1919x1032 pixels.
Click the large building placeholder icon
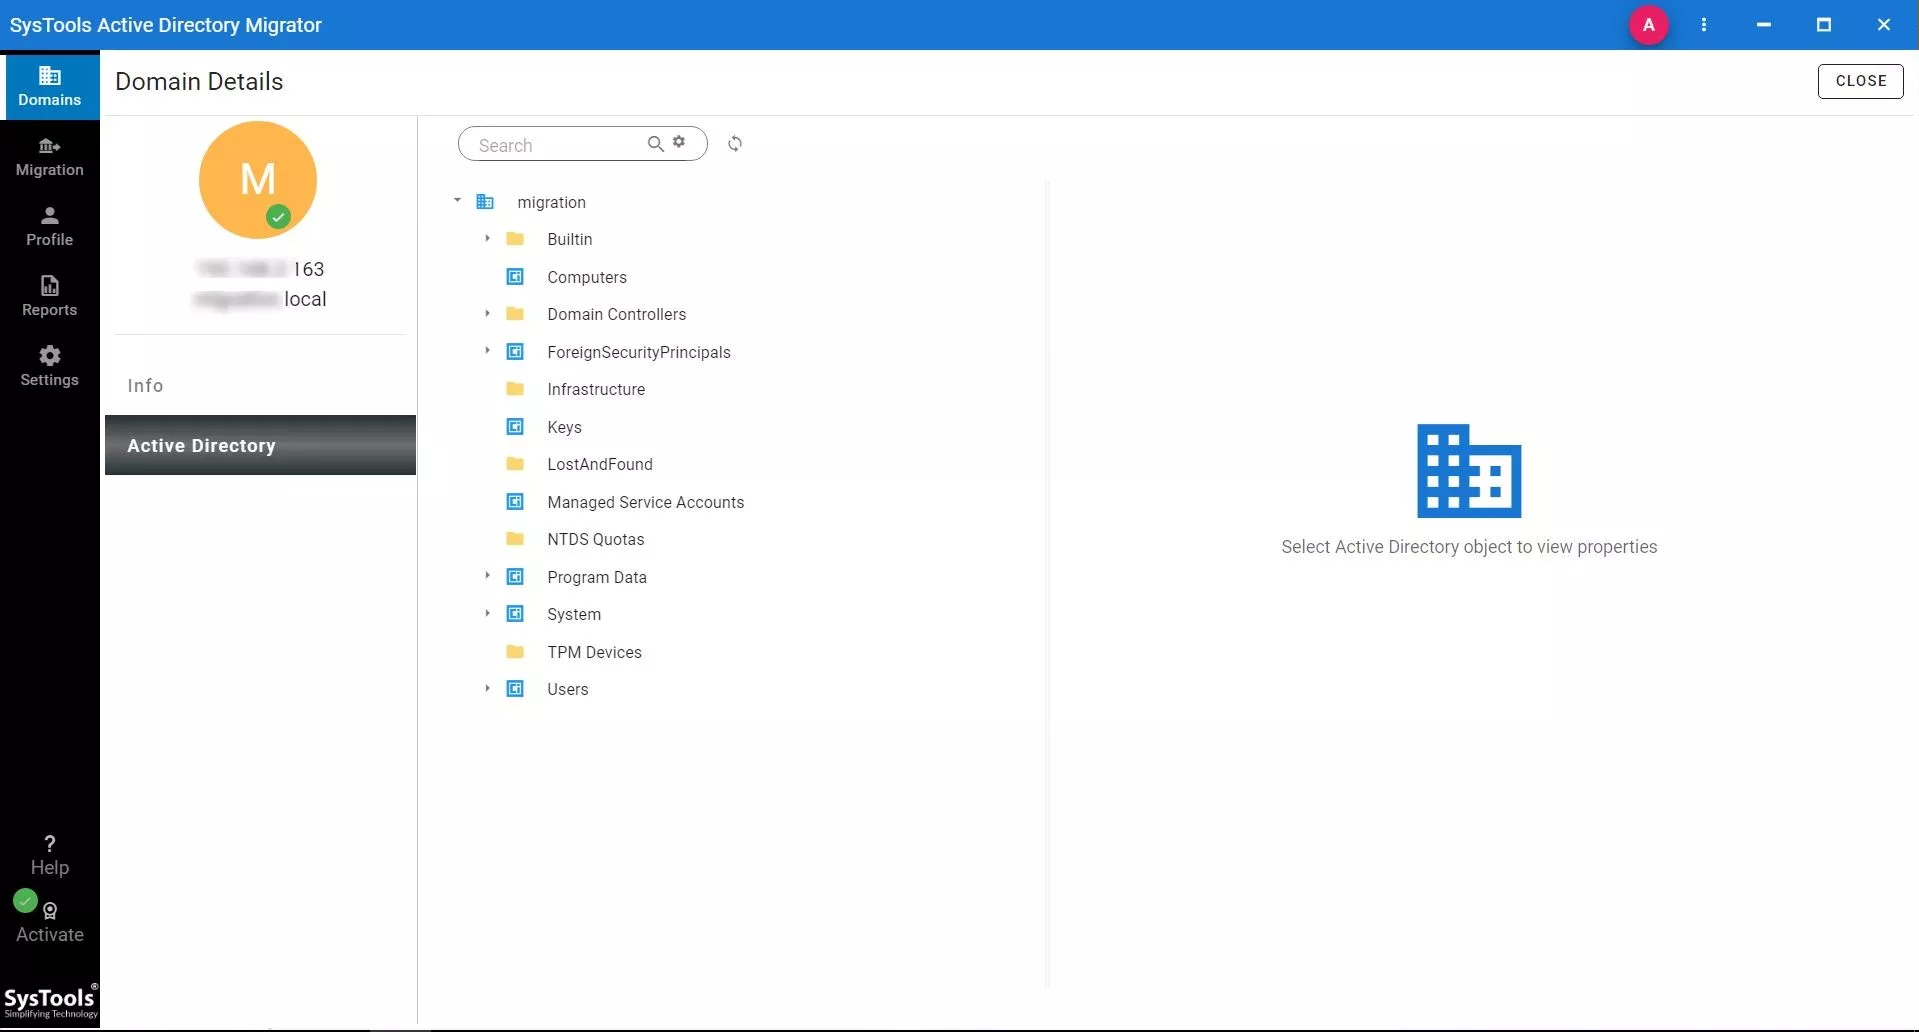(1469, 471)
